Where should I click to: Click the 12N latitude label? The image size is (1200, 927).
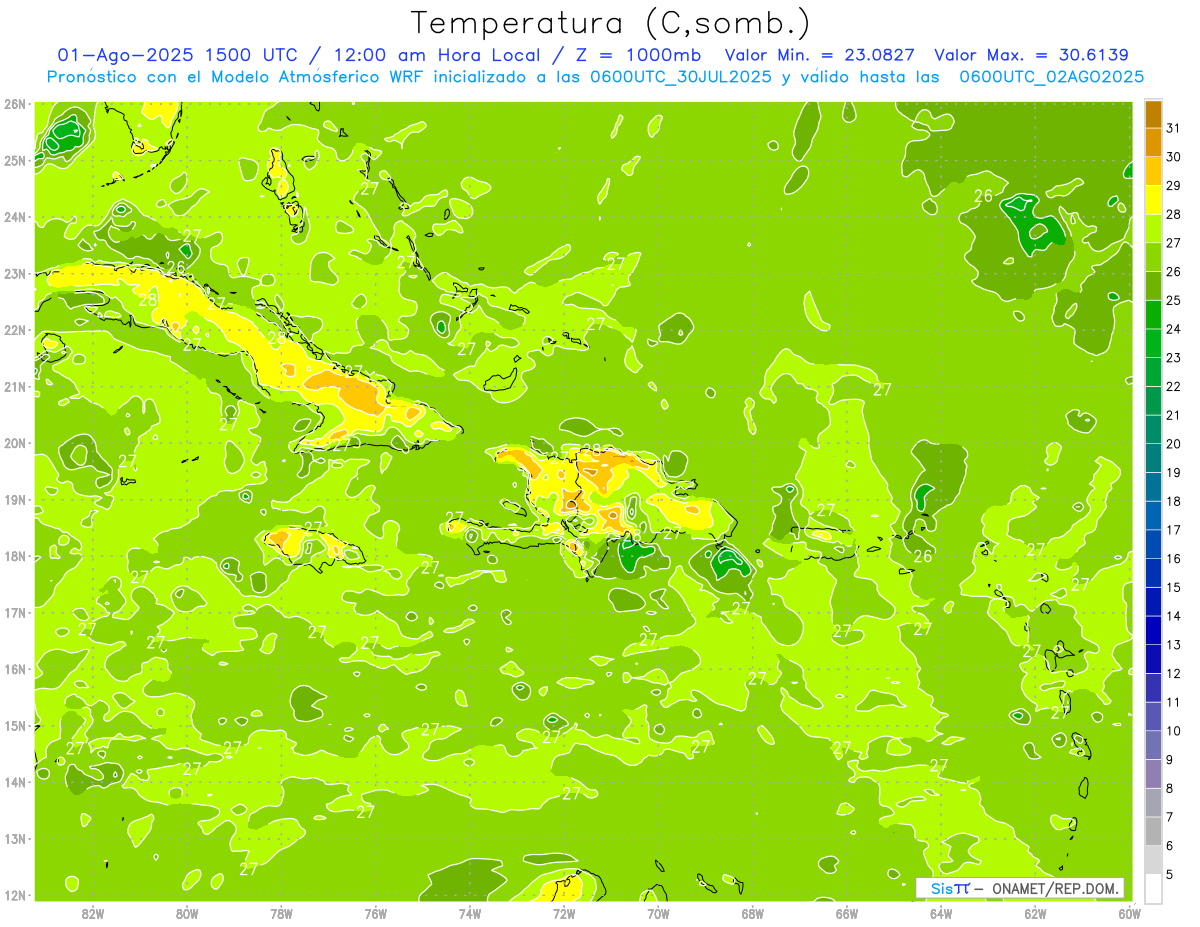(14, 895)
